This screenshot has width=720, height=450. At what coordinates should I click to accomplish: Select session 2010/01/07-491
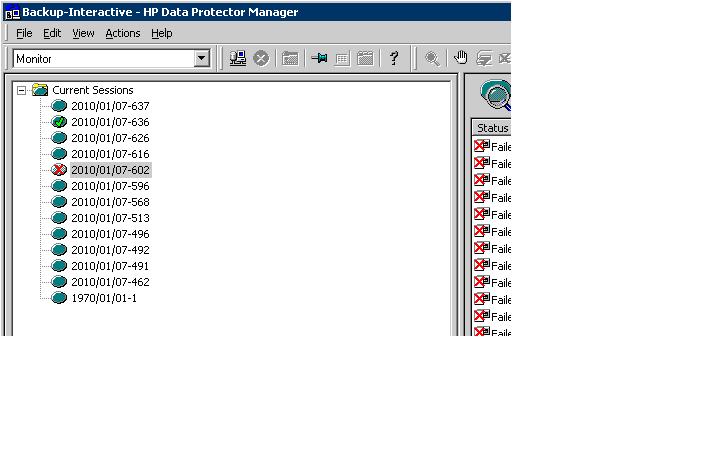click(110, 266)
